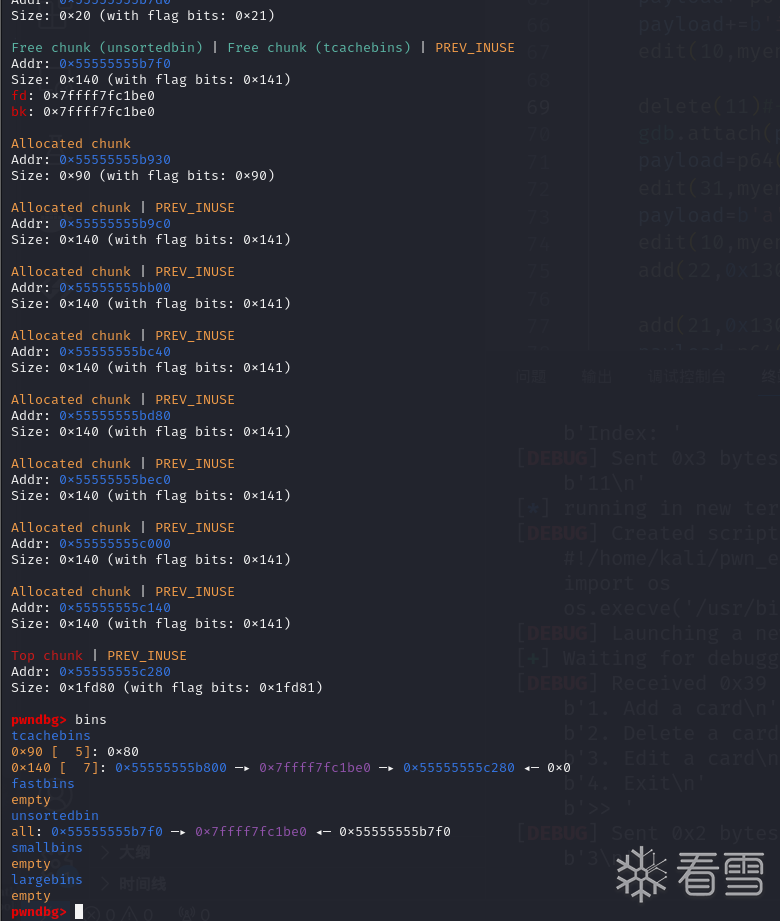Image resolution: width=780 pixels, height=921 pixels.
Task: Click the warnings triangle icon in status bar
Action: tap(128, 911)
